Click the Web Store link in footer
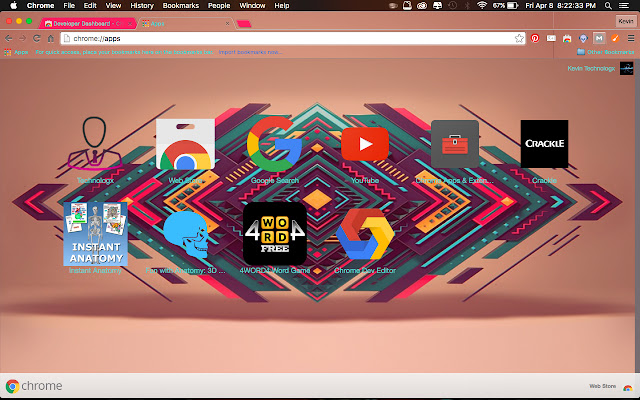640x400 pixels. (x=602, y=386)
